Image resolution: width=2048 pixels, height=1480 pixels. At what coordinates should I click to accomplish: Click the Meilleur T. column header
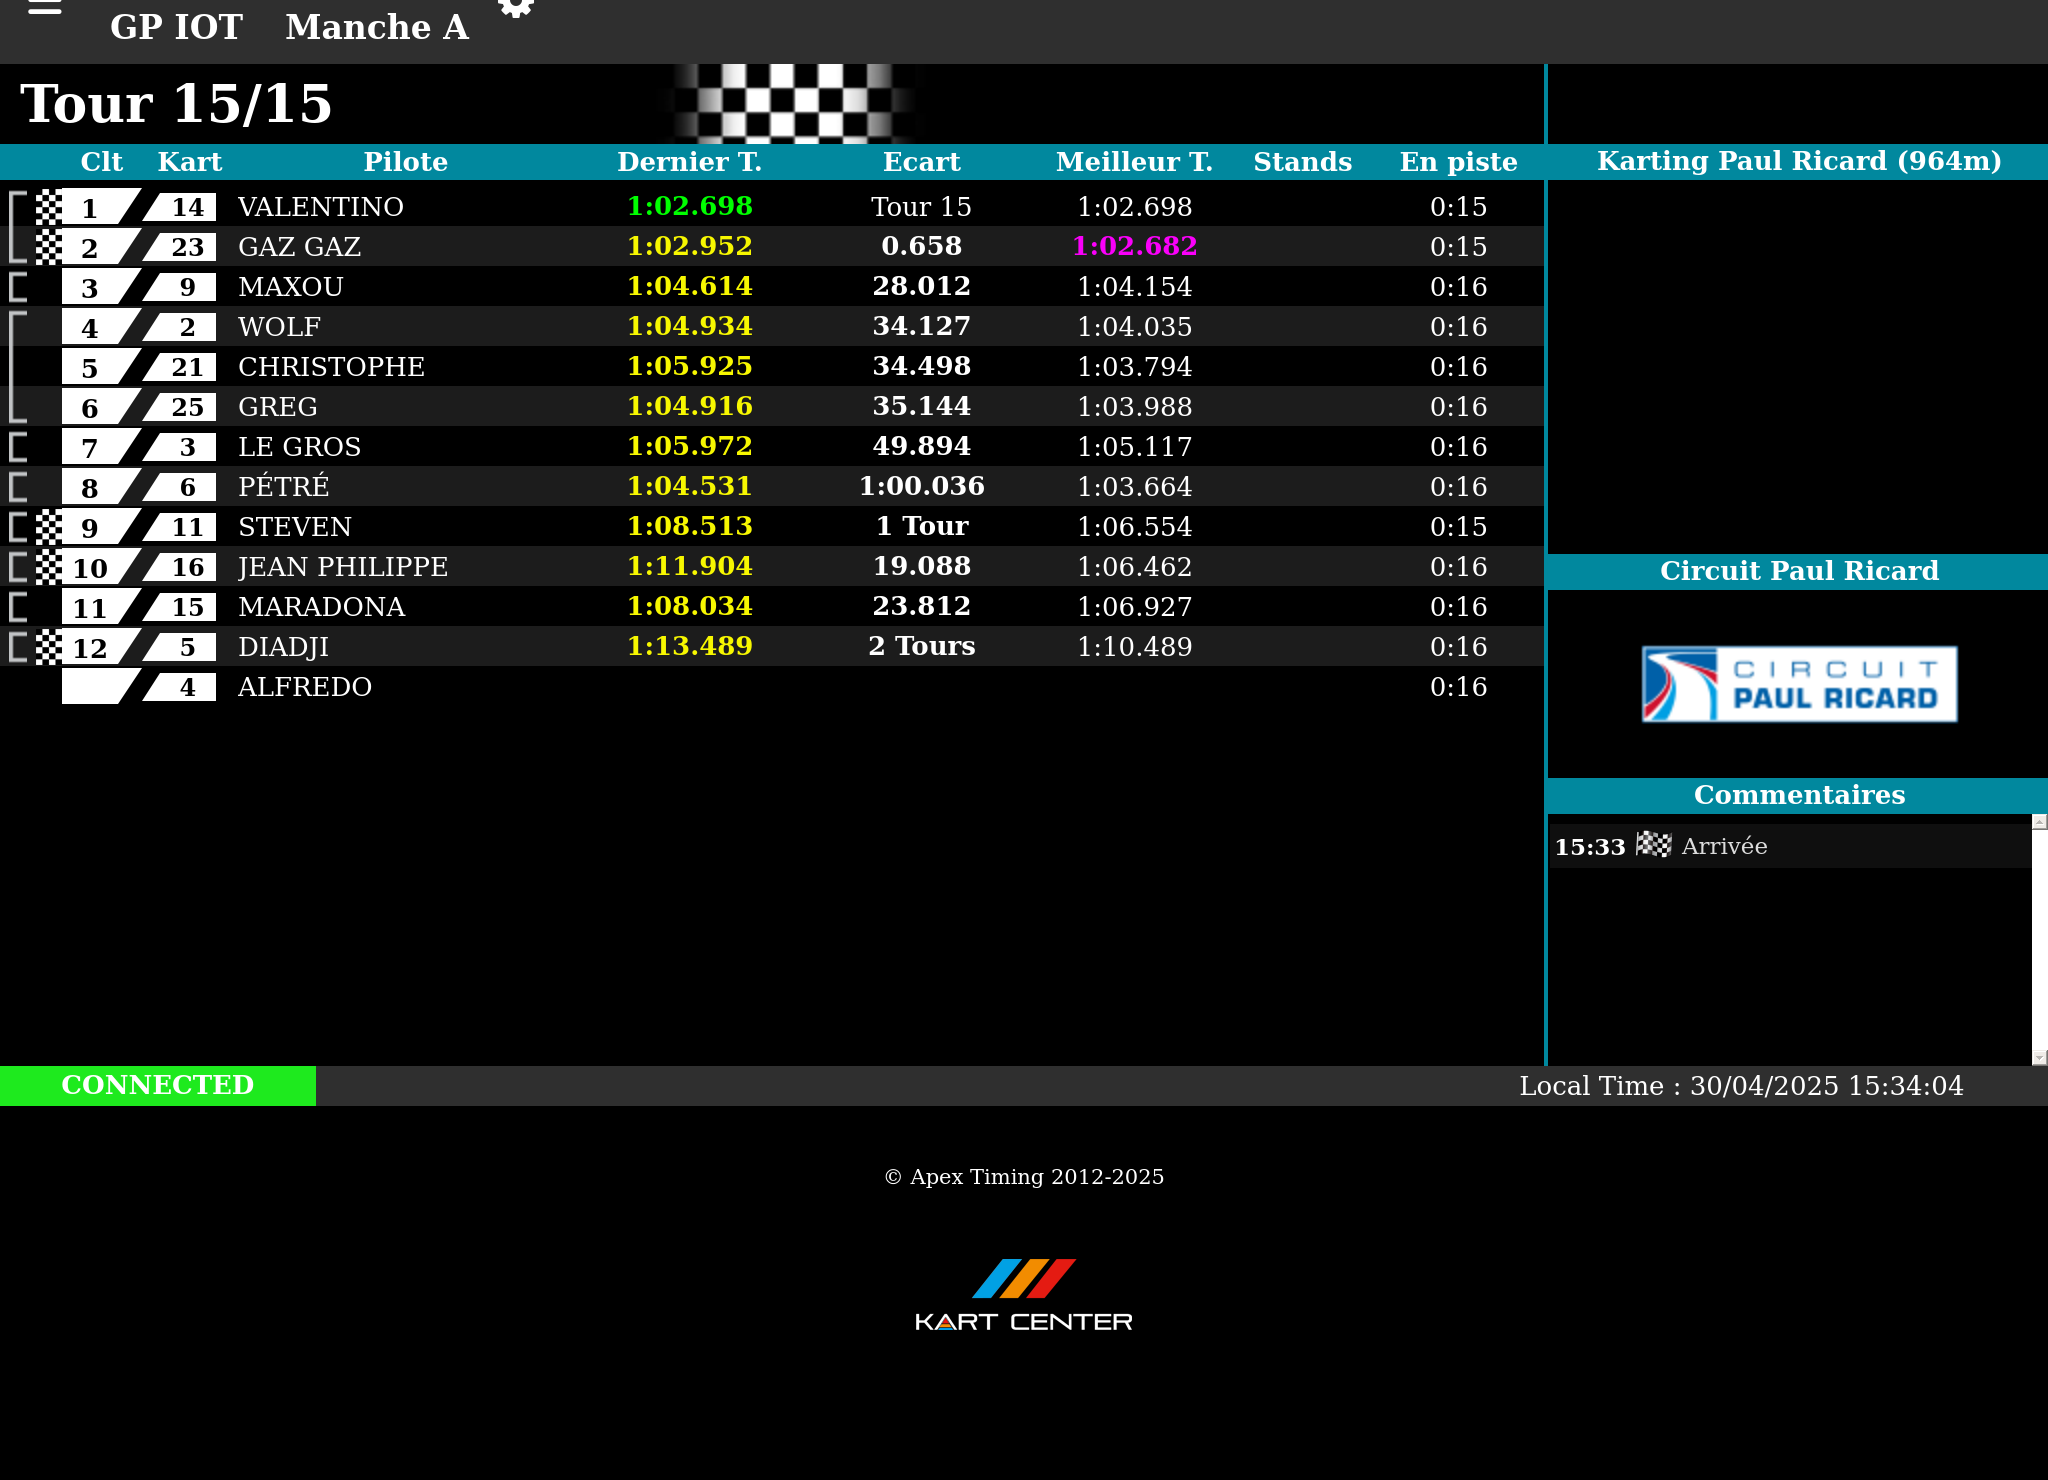click(x=1134, y=162)
